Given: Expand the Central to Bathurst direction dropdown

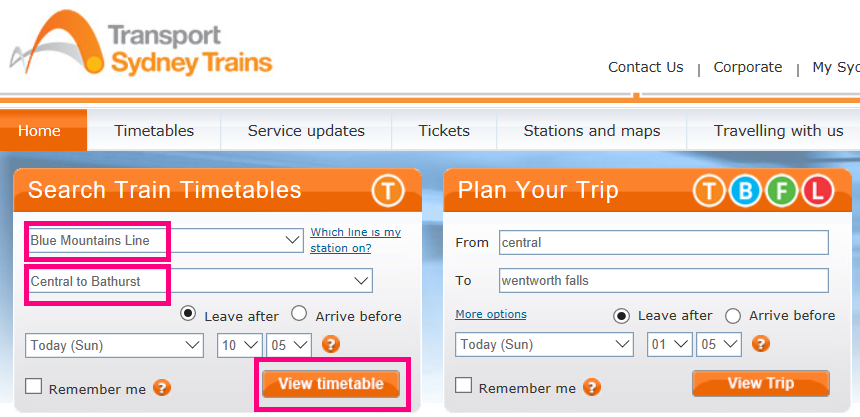Looking at the screenshot, I should click(x=199, y=281).
